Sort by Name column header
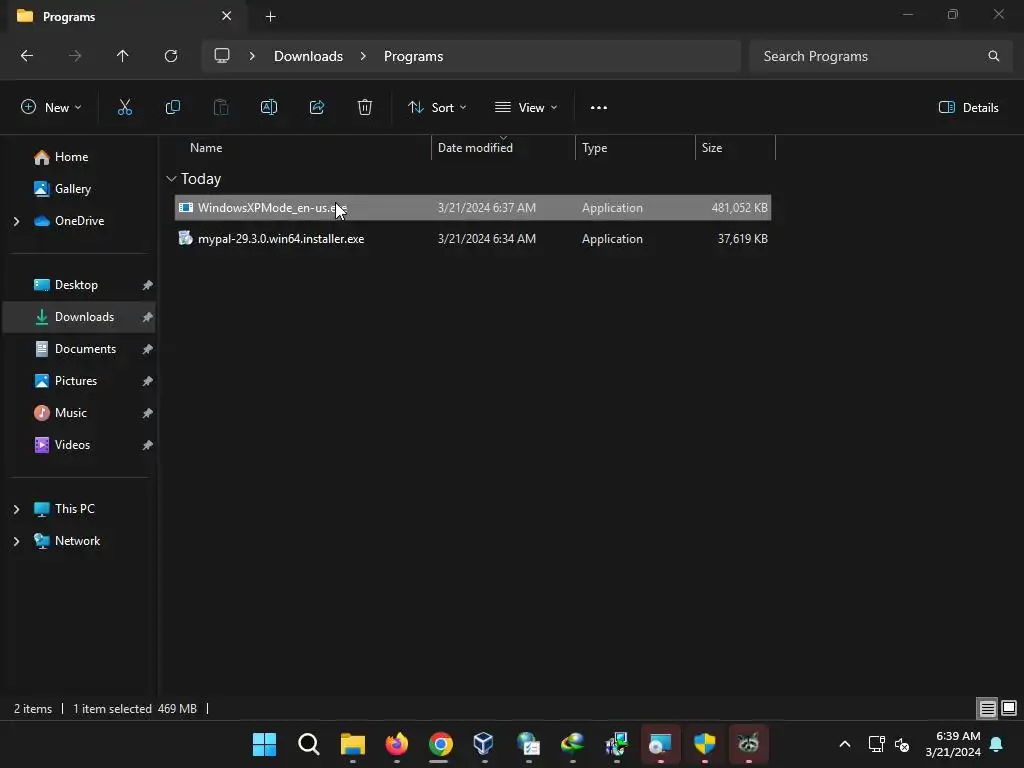The width and height of the screenshot is (1024, 768). [x=303, y=148]
